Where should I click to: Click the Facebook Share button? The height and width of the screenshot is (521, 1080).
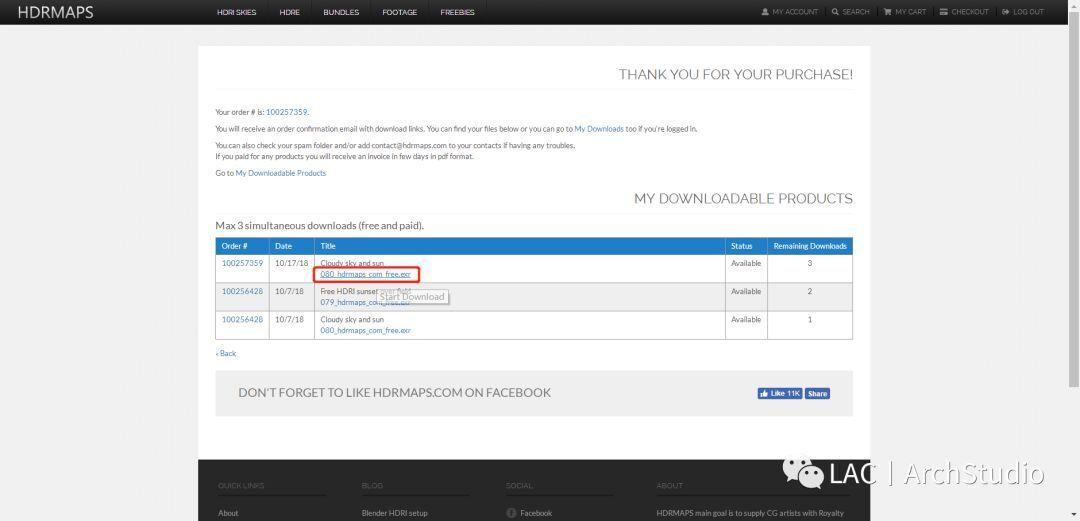tap(818, 394)
